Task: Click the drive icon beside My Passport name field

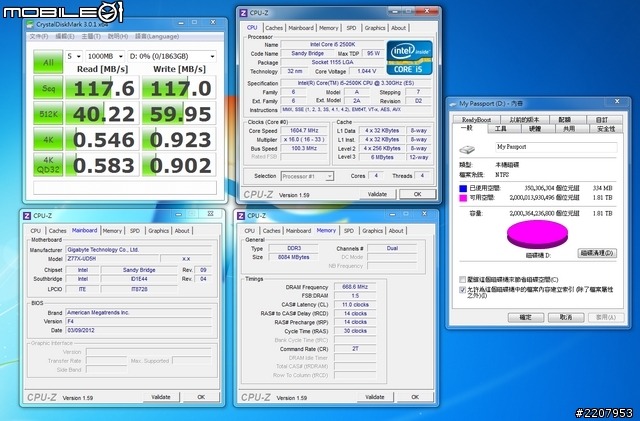Action: pos(467,149)
